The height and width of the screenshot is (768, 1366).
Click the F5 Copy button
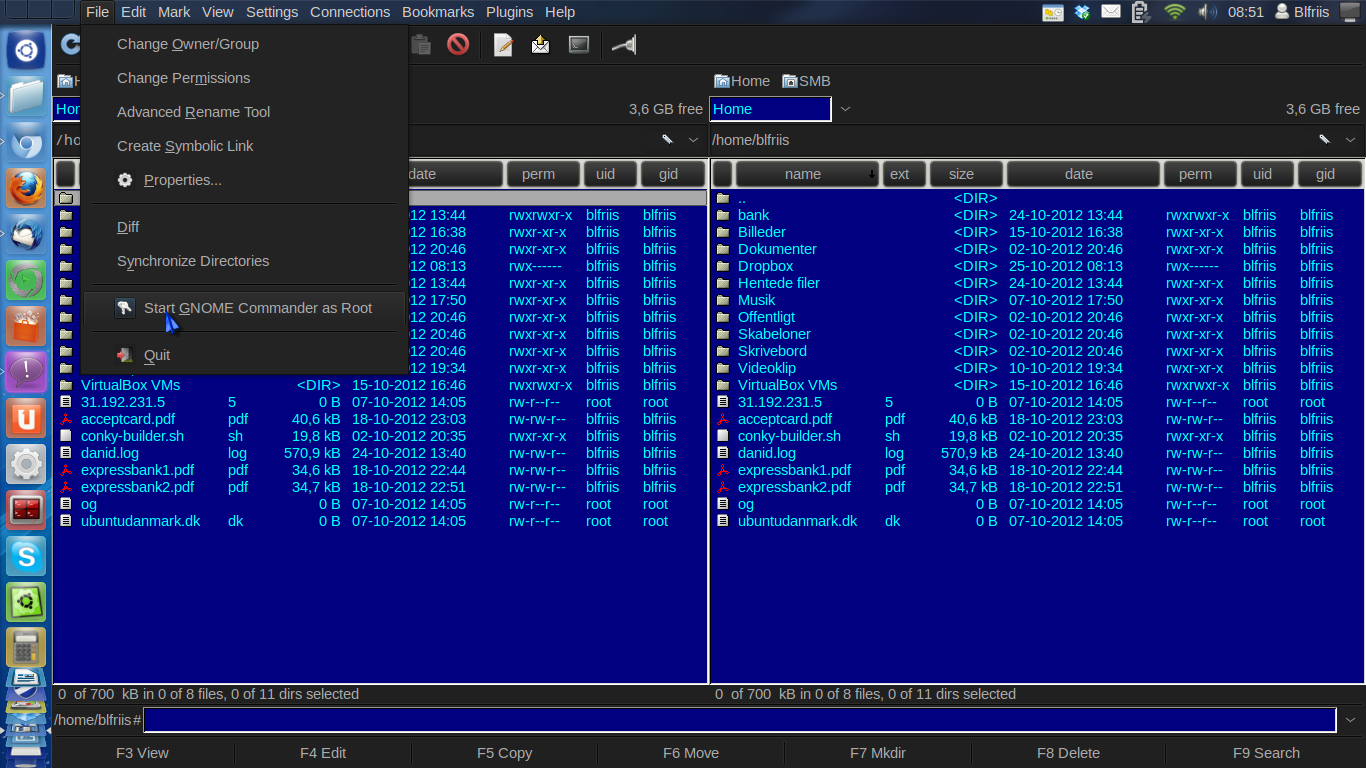coord(504,753)
